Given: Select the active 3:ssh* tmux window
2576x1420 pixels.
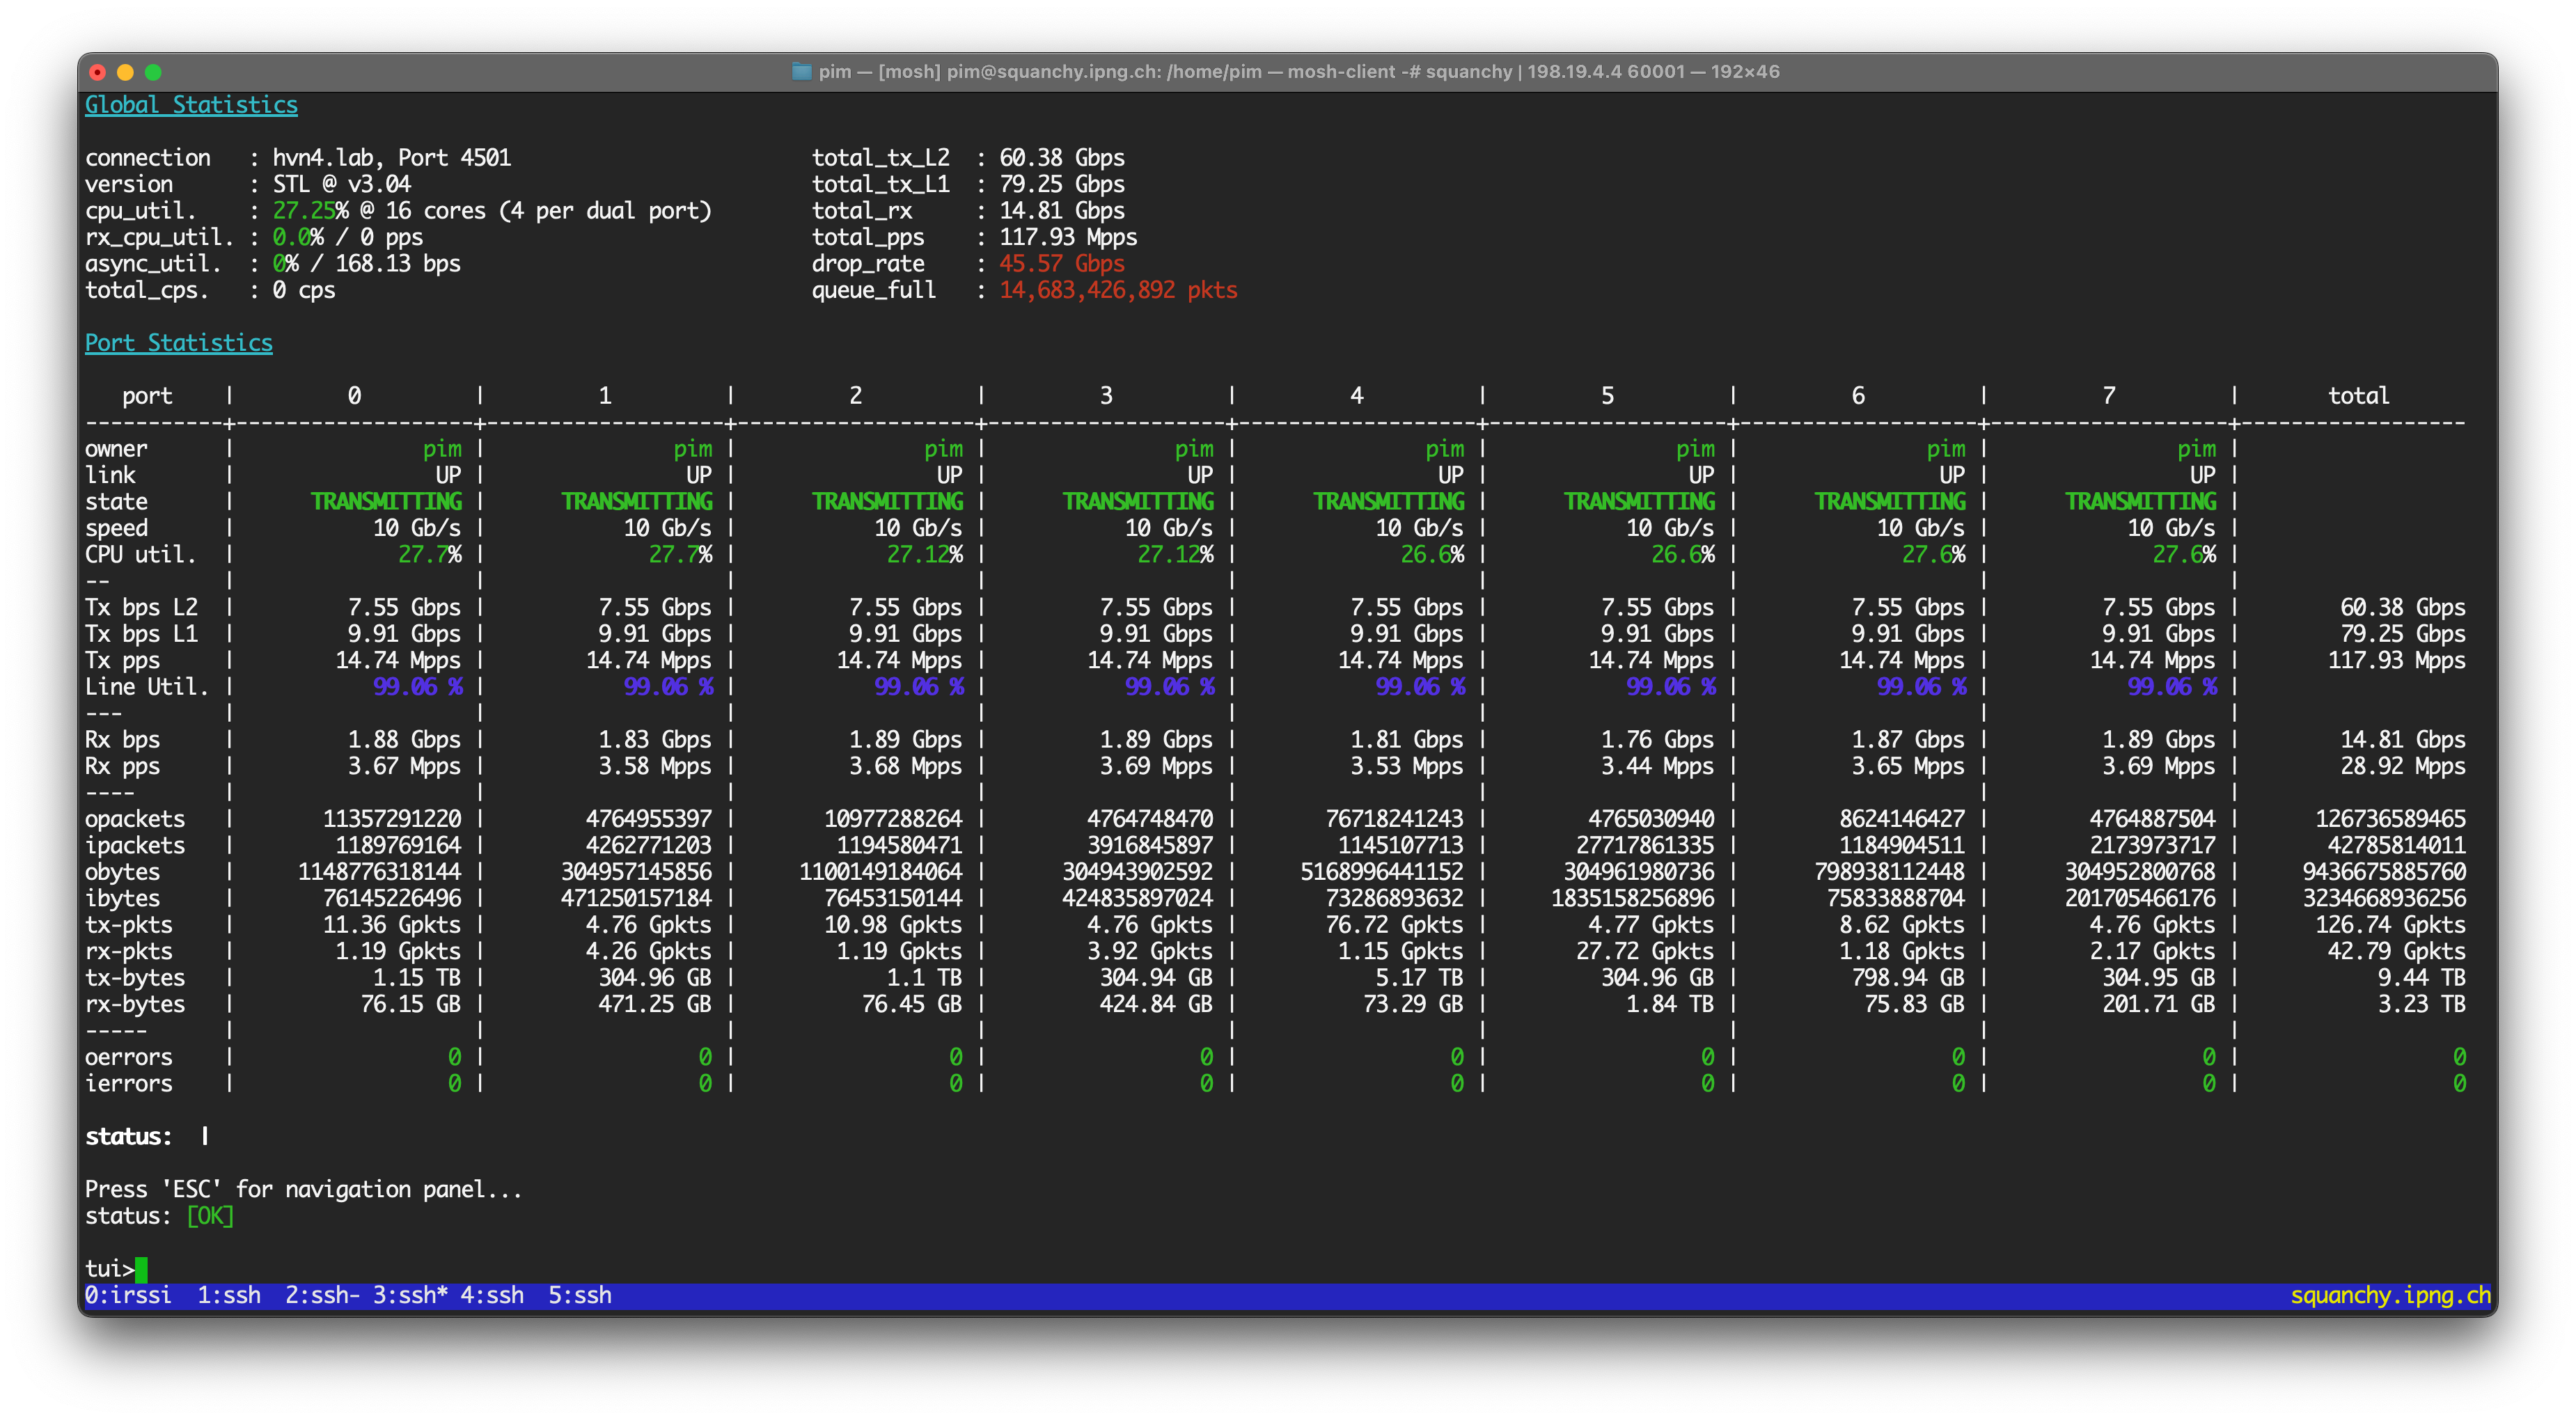Looking at the screenshot, I should (410, 1296).
